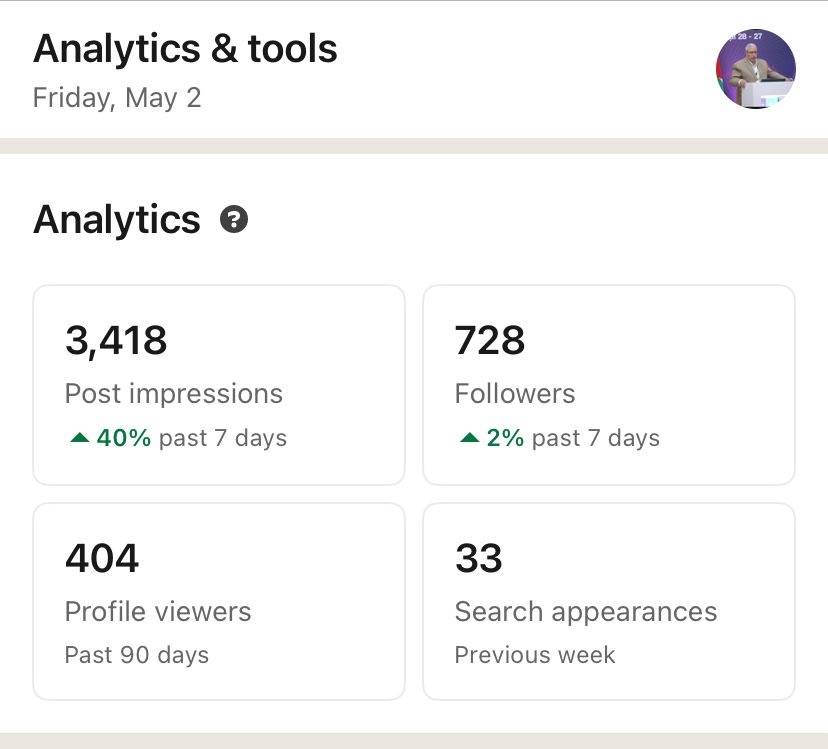Click the 2% follower growth figure

point(506,438)
